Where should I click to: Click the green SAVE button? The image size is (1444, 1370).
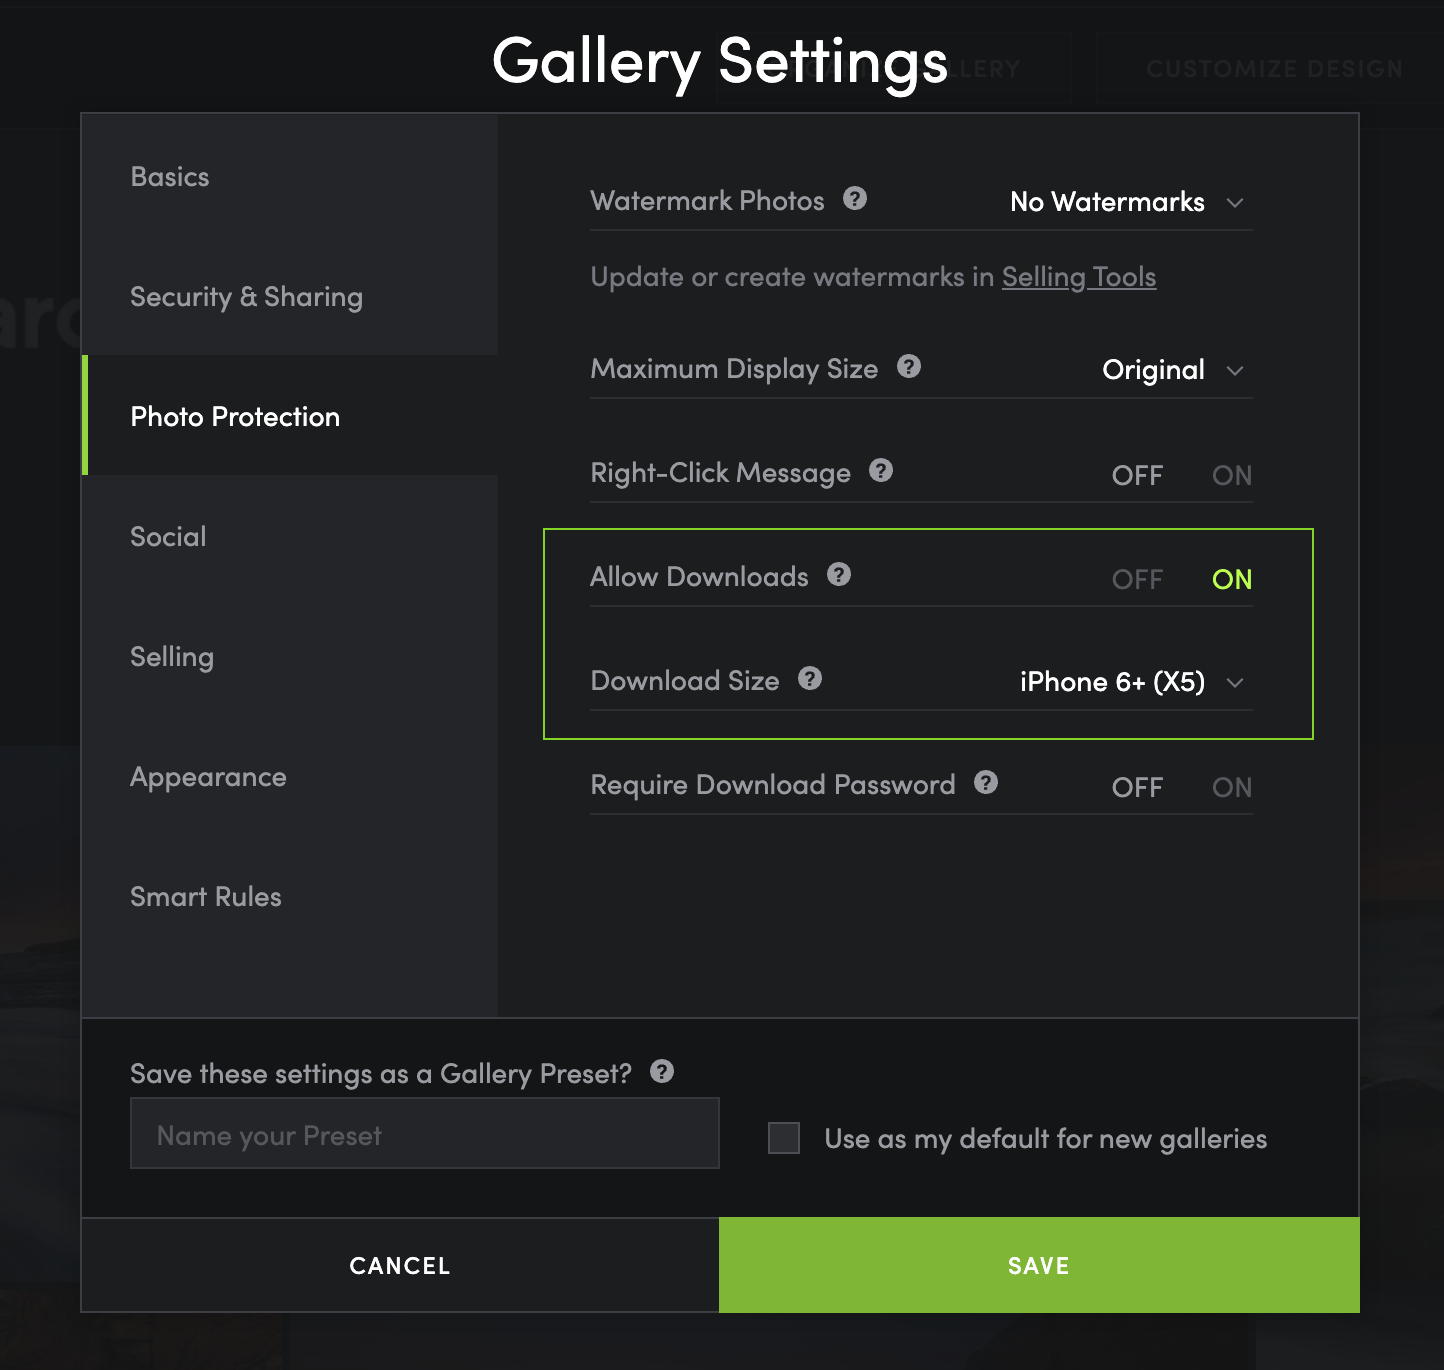click(1039, 1265)
